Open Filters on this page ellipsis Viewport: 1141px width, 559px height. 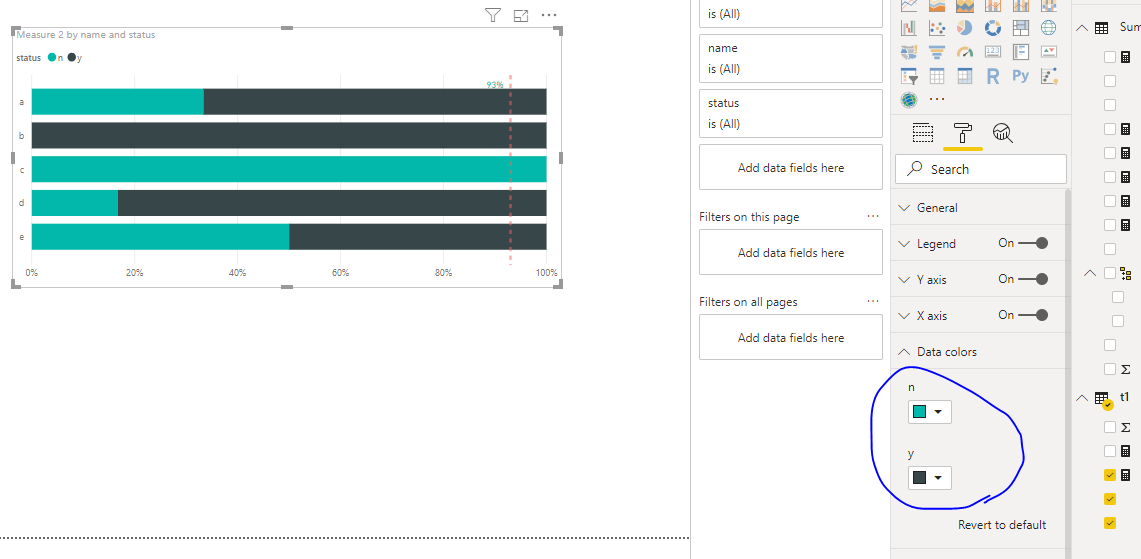(x=873, y=216)
